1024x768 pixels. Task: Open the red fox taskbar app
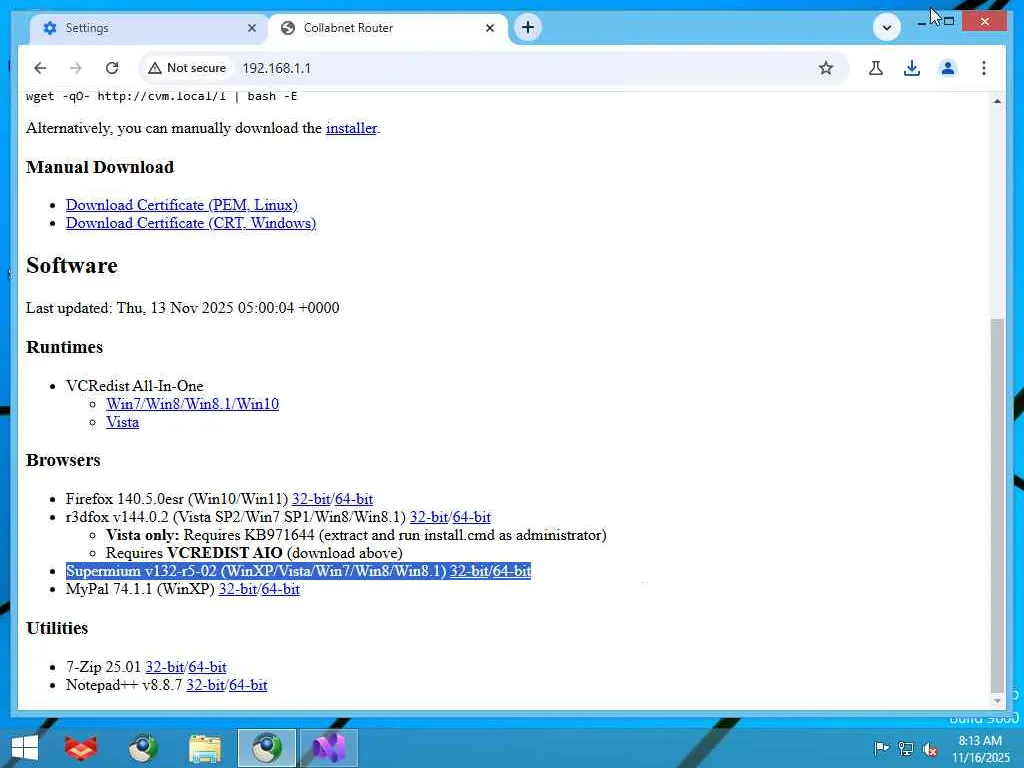[x=81, y=748]
